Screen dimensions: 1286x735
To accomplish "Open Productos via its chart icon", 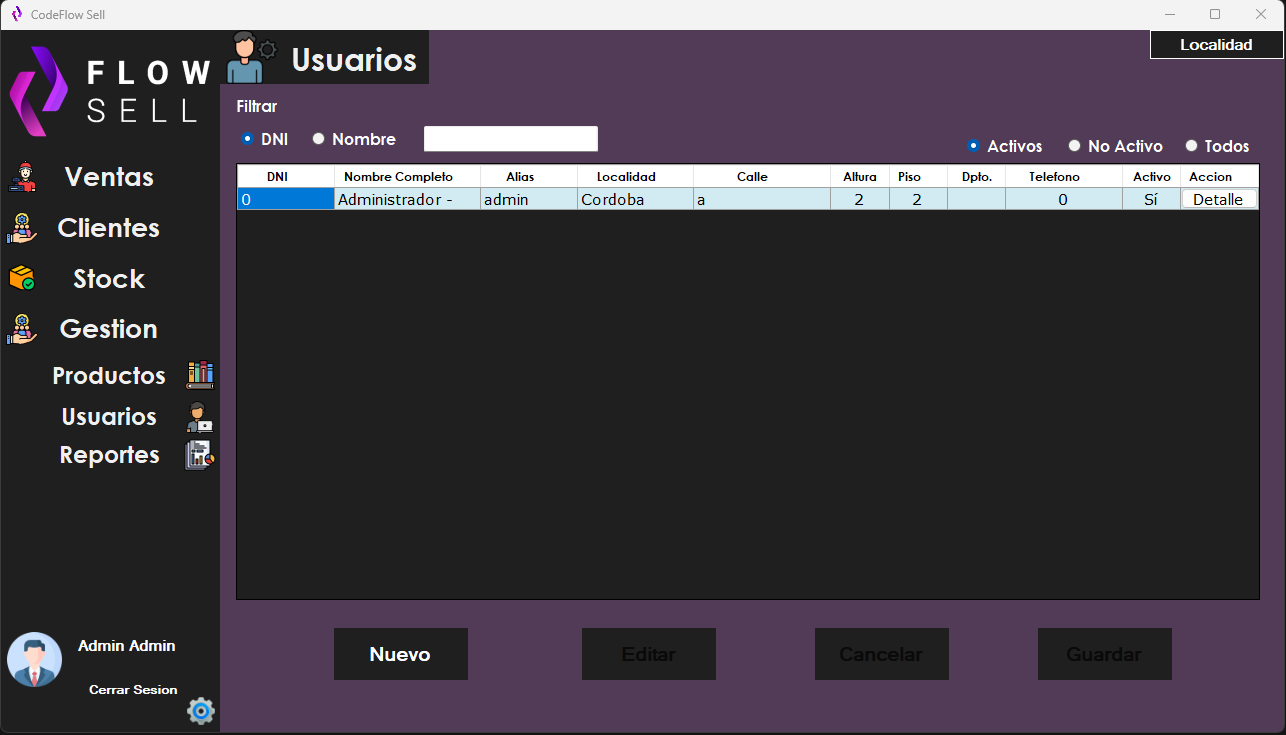I will [199, 374].
